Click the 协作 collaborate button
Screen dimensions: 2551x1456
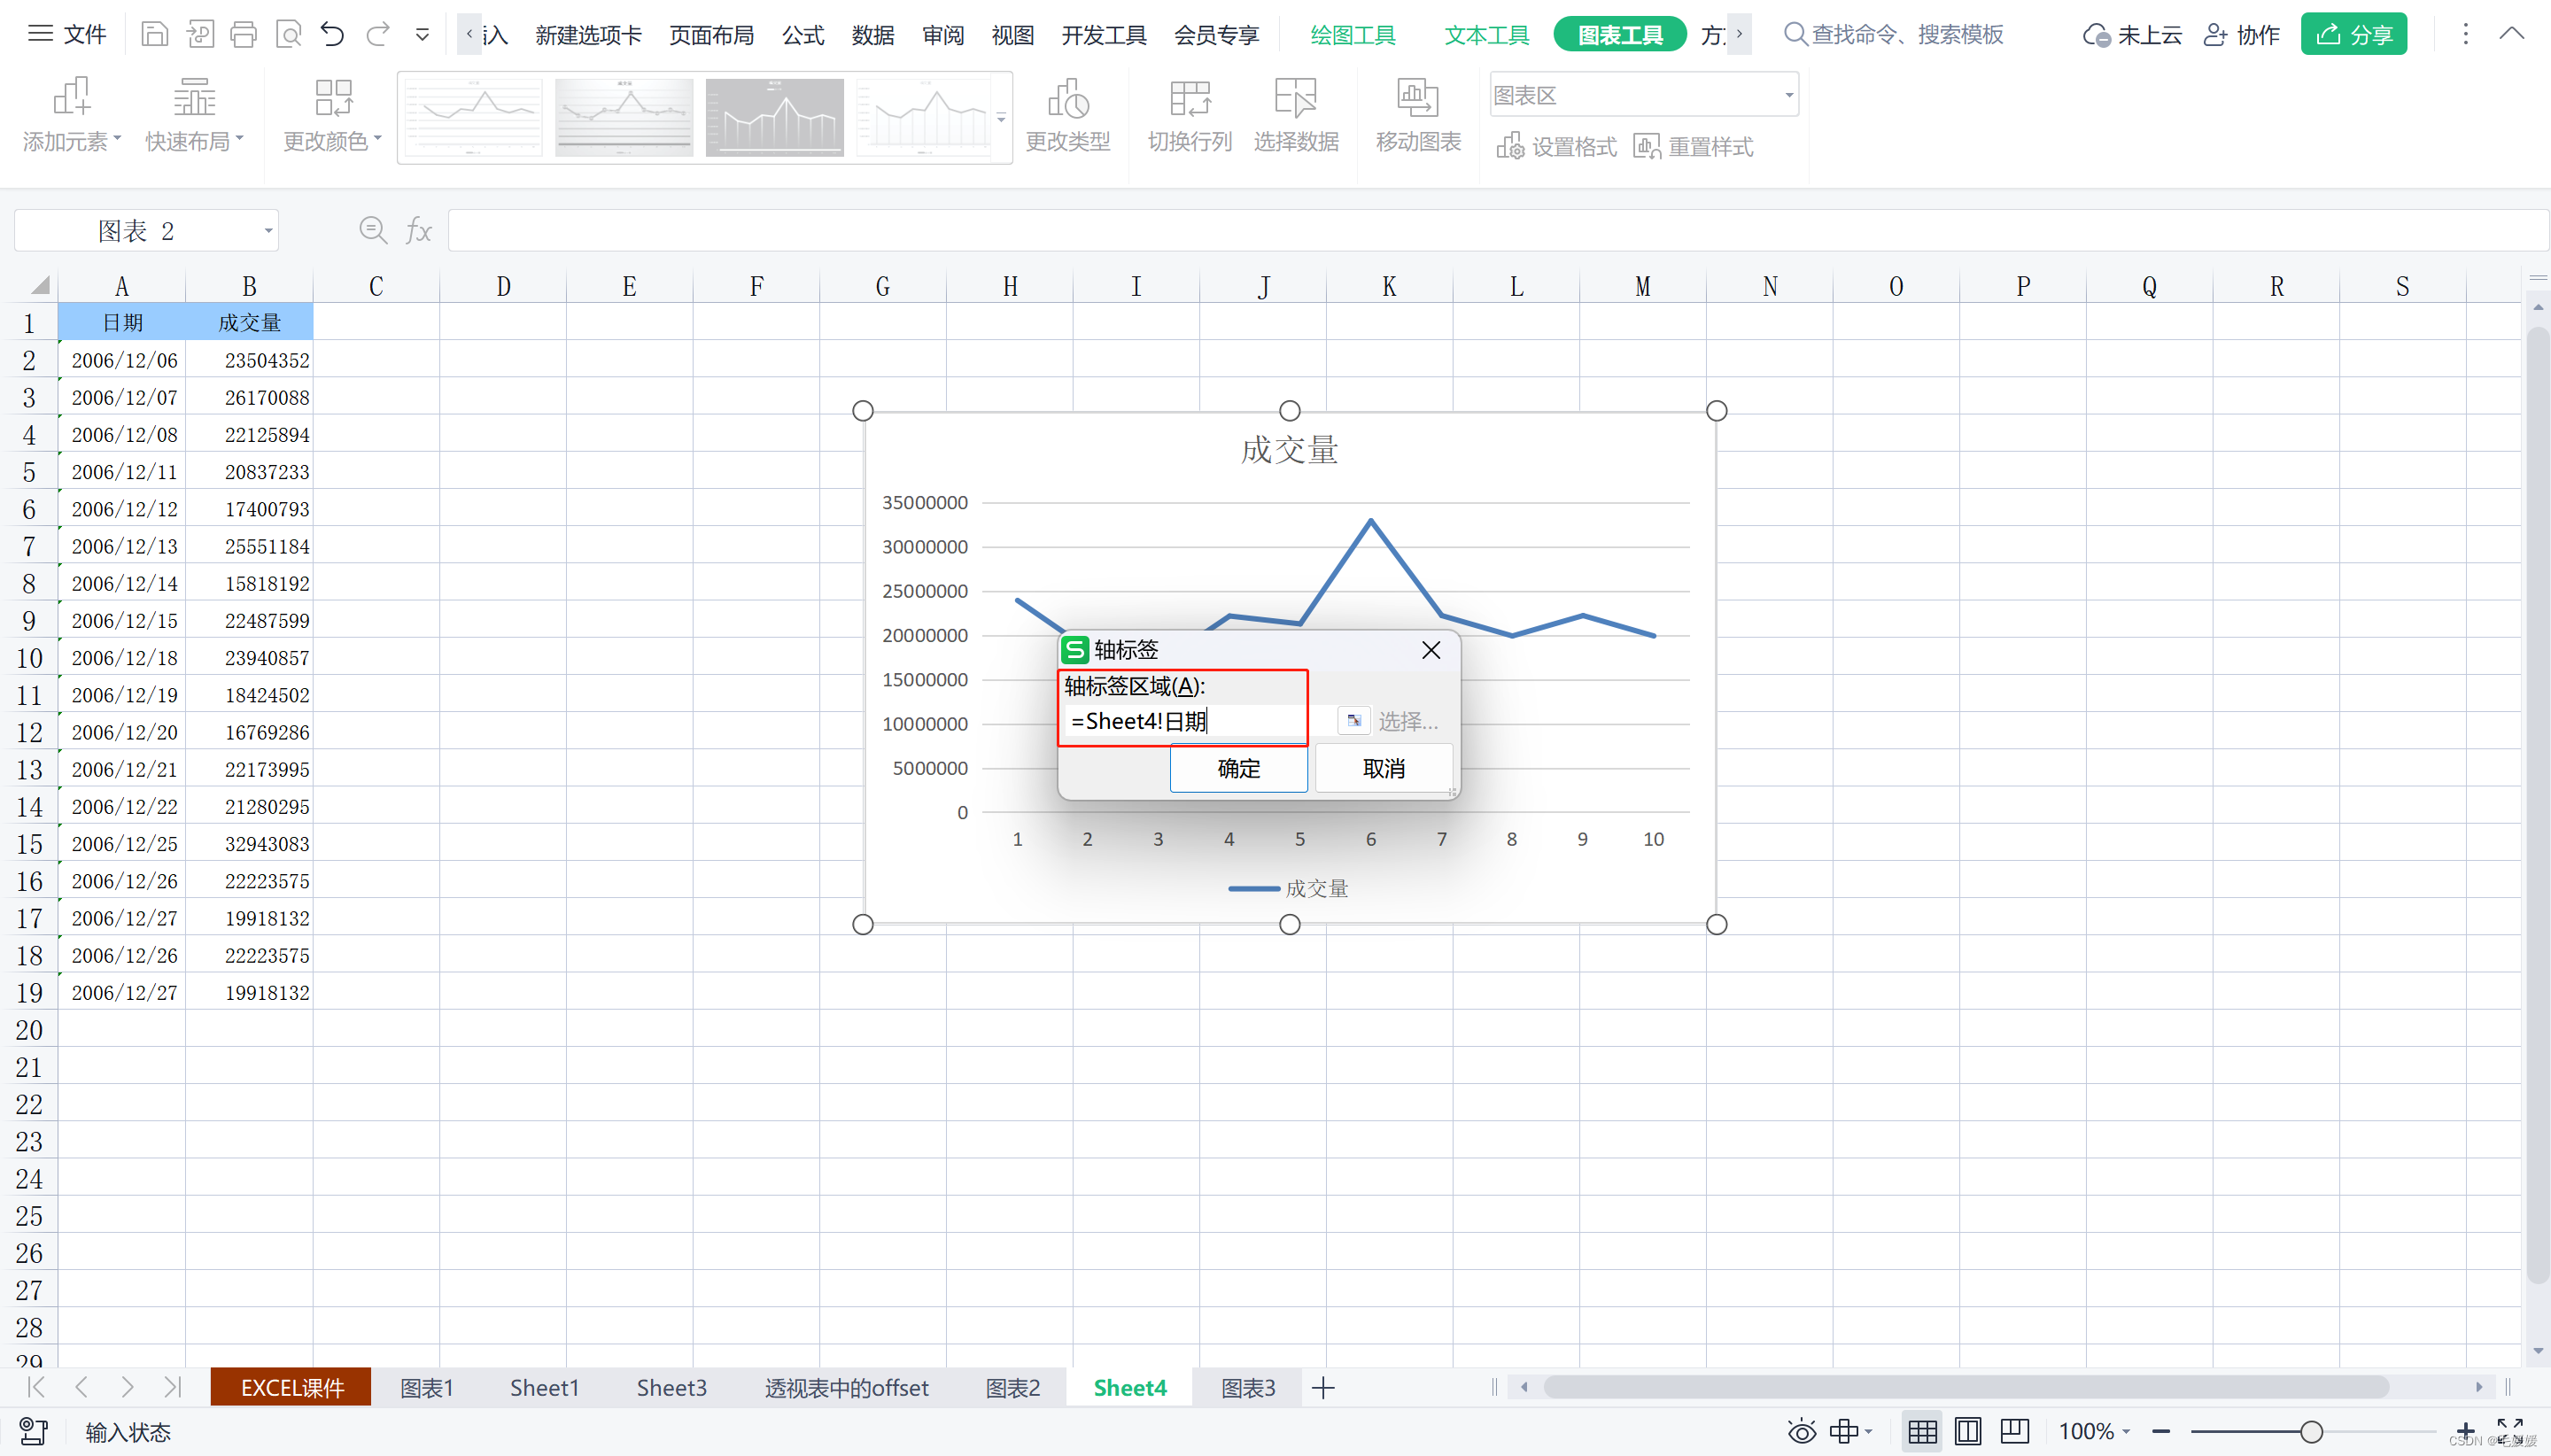pos(2241,35)
